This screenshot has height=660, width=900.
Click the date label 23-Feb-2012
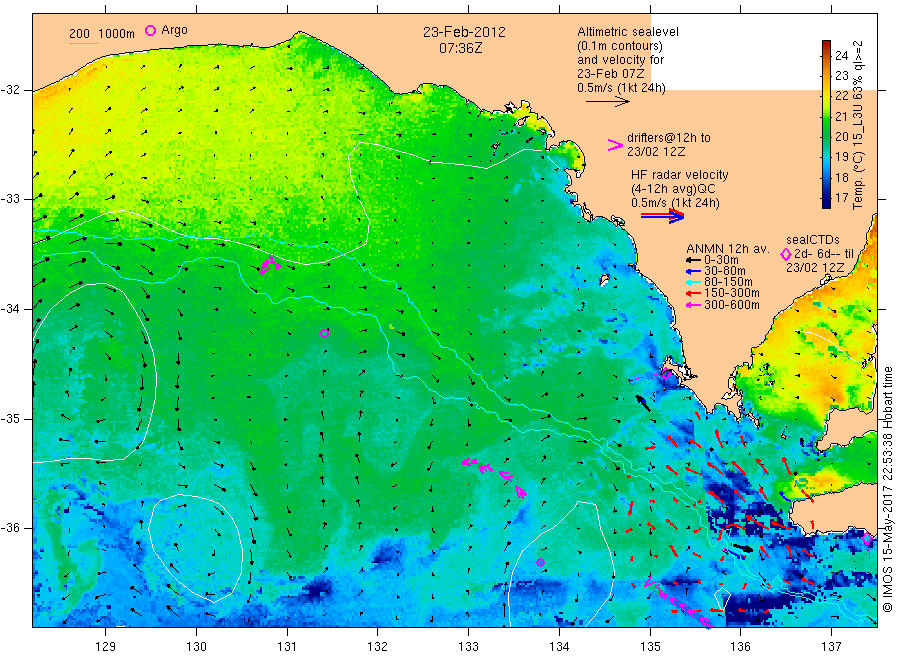coord(464,32)
